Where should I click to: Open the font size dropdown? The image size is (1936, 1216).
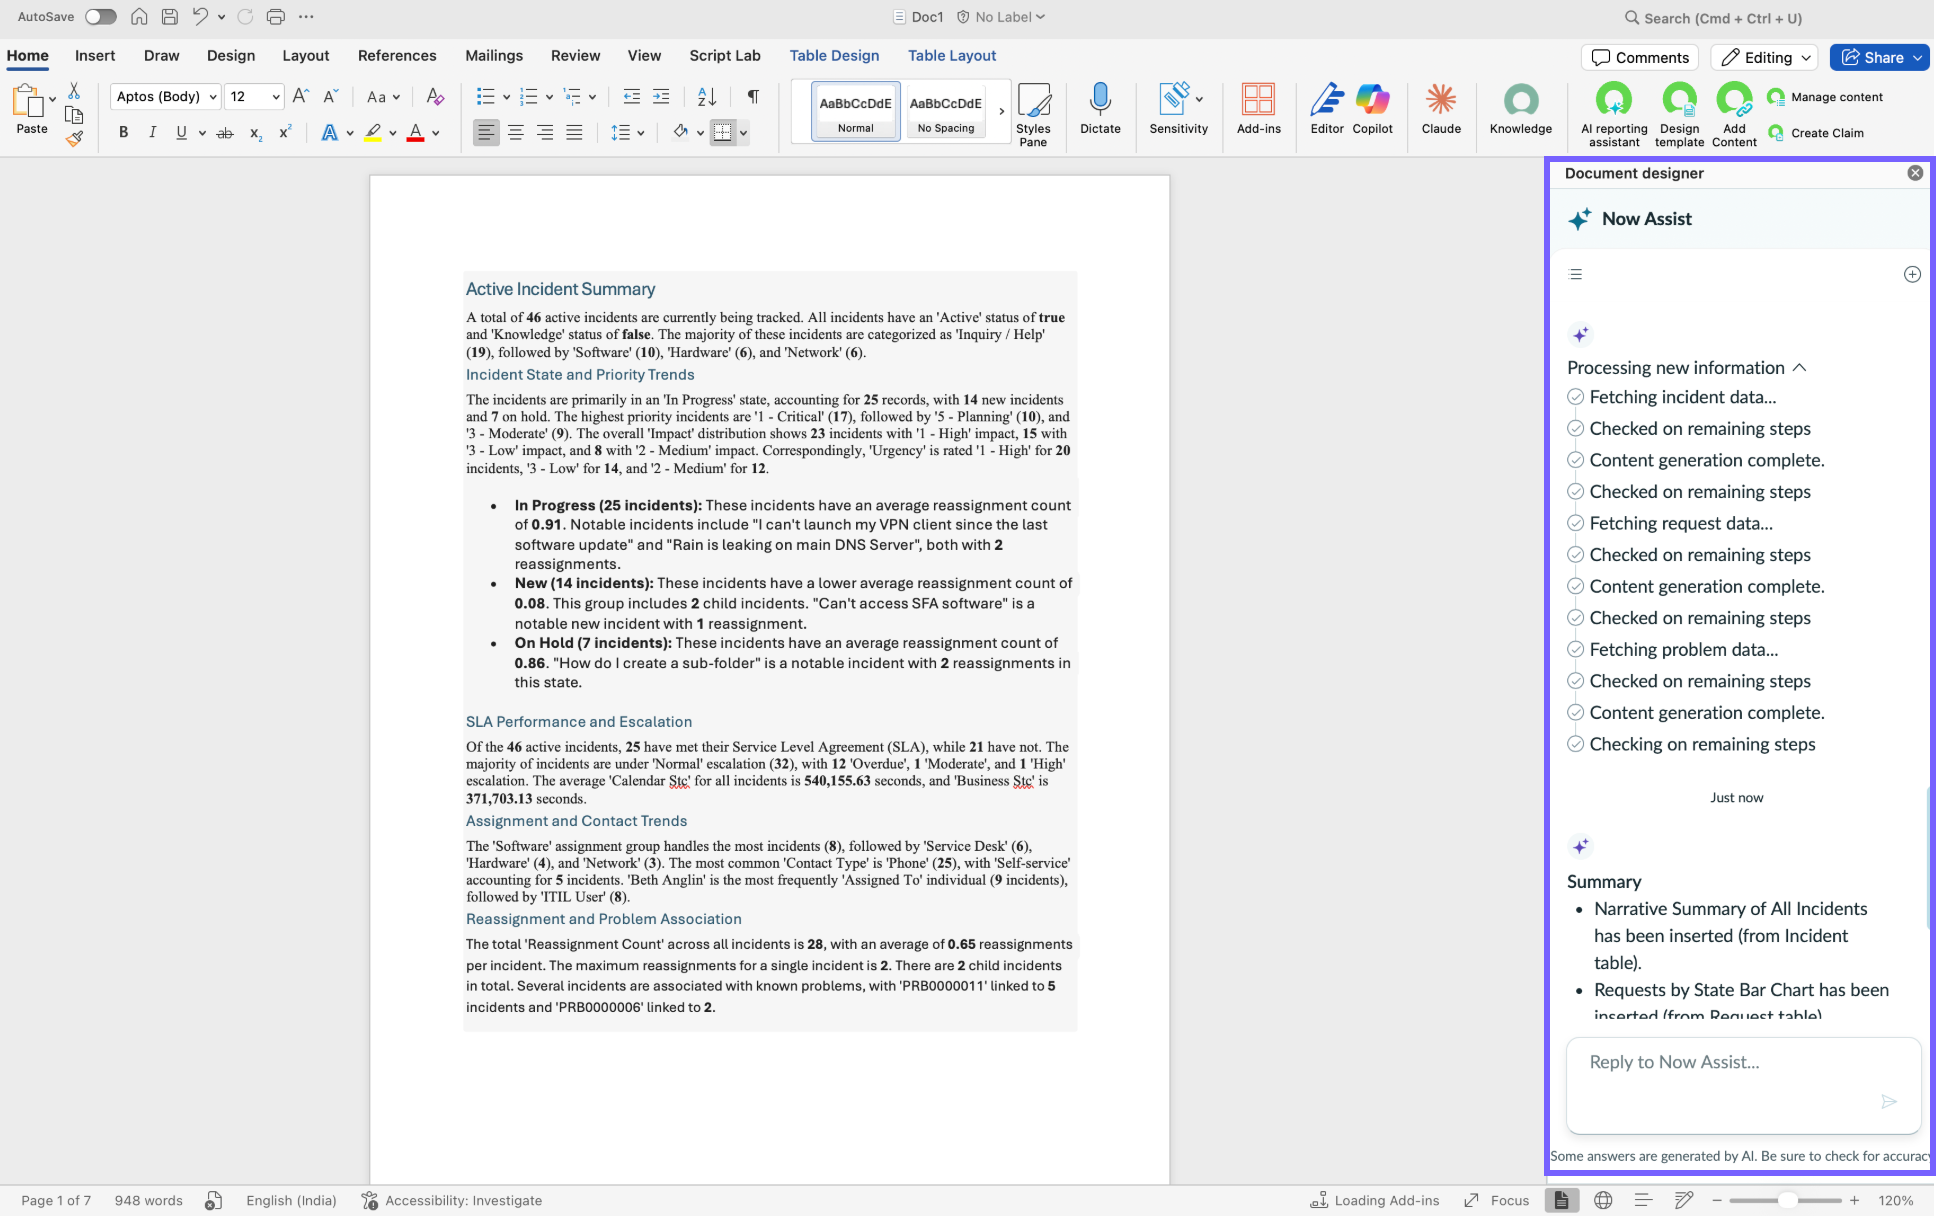coord(276,97)
